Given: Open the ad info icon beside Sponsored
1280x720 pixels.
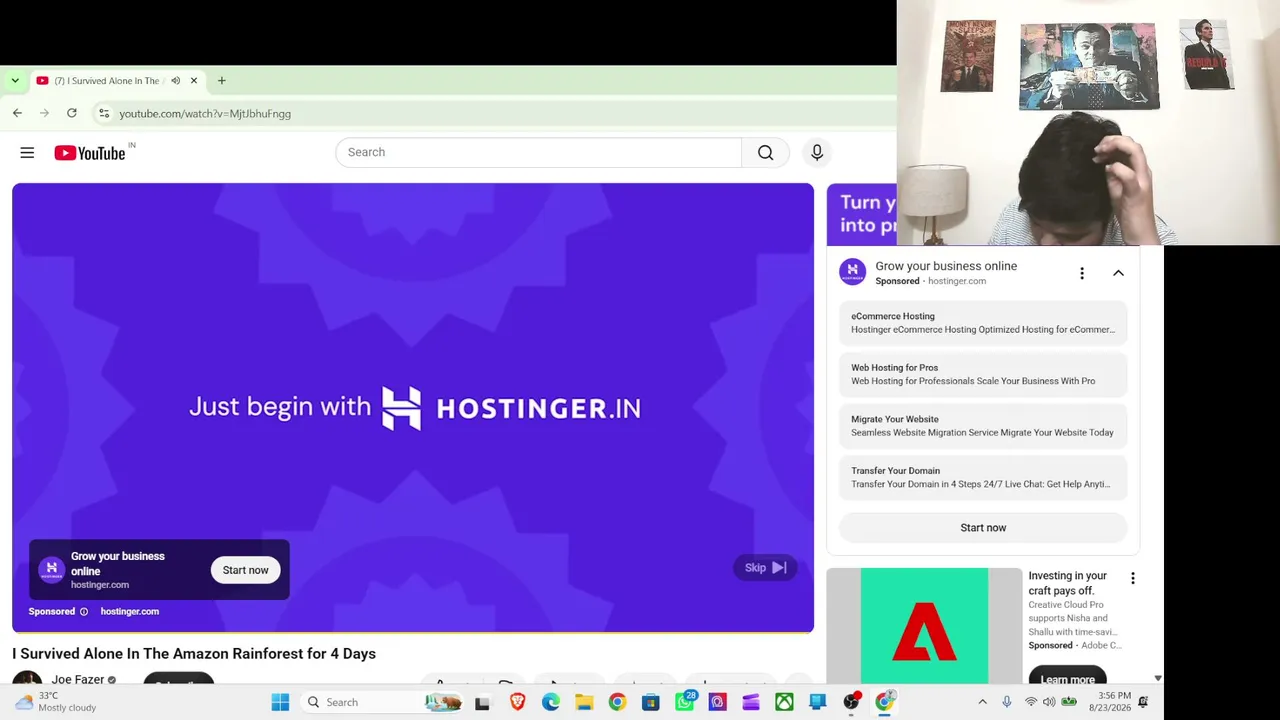Looking at the screenshot, I should tap(84, 612).
